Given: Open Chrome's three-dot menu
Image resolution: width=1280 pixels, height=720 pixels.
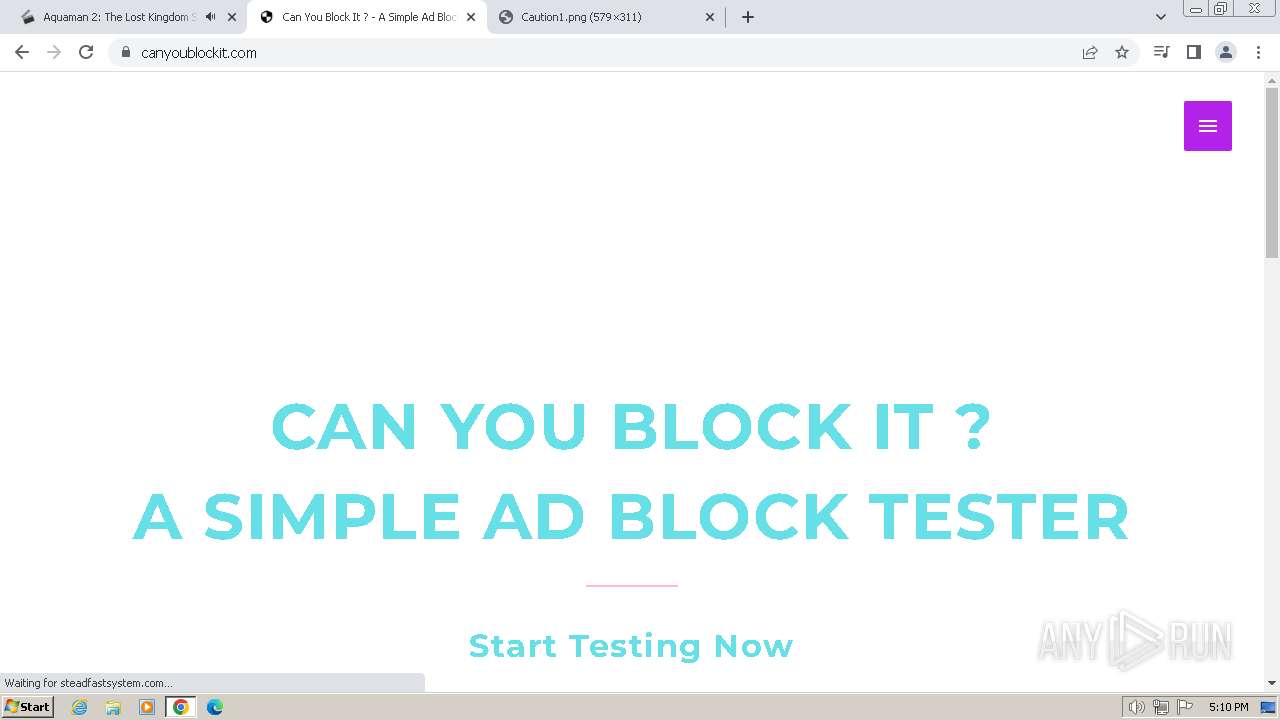Looking at the screenshot, I should (x=1258, y=52).
